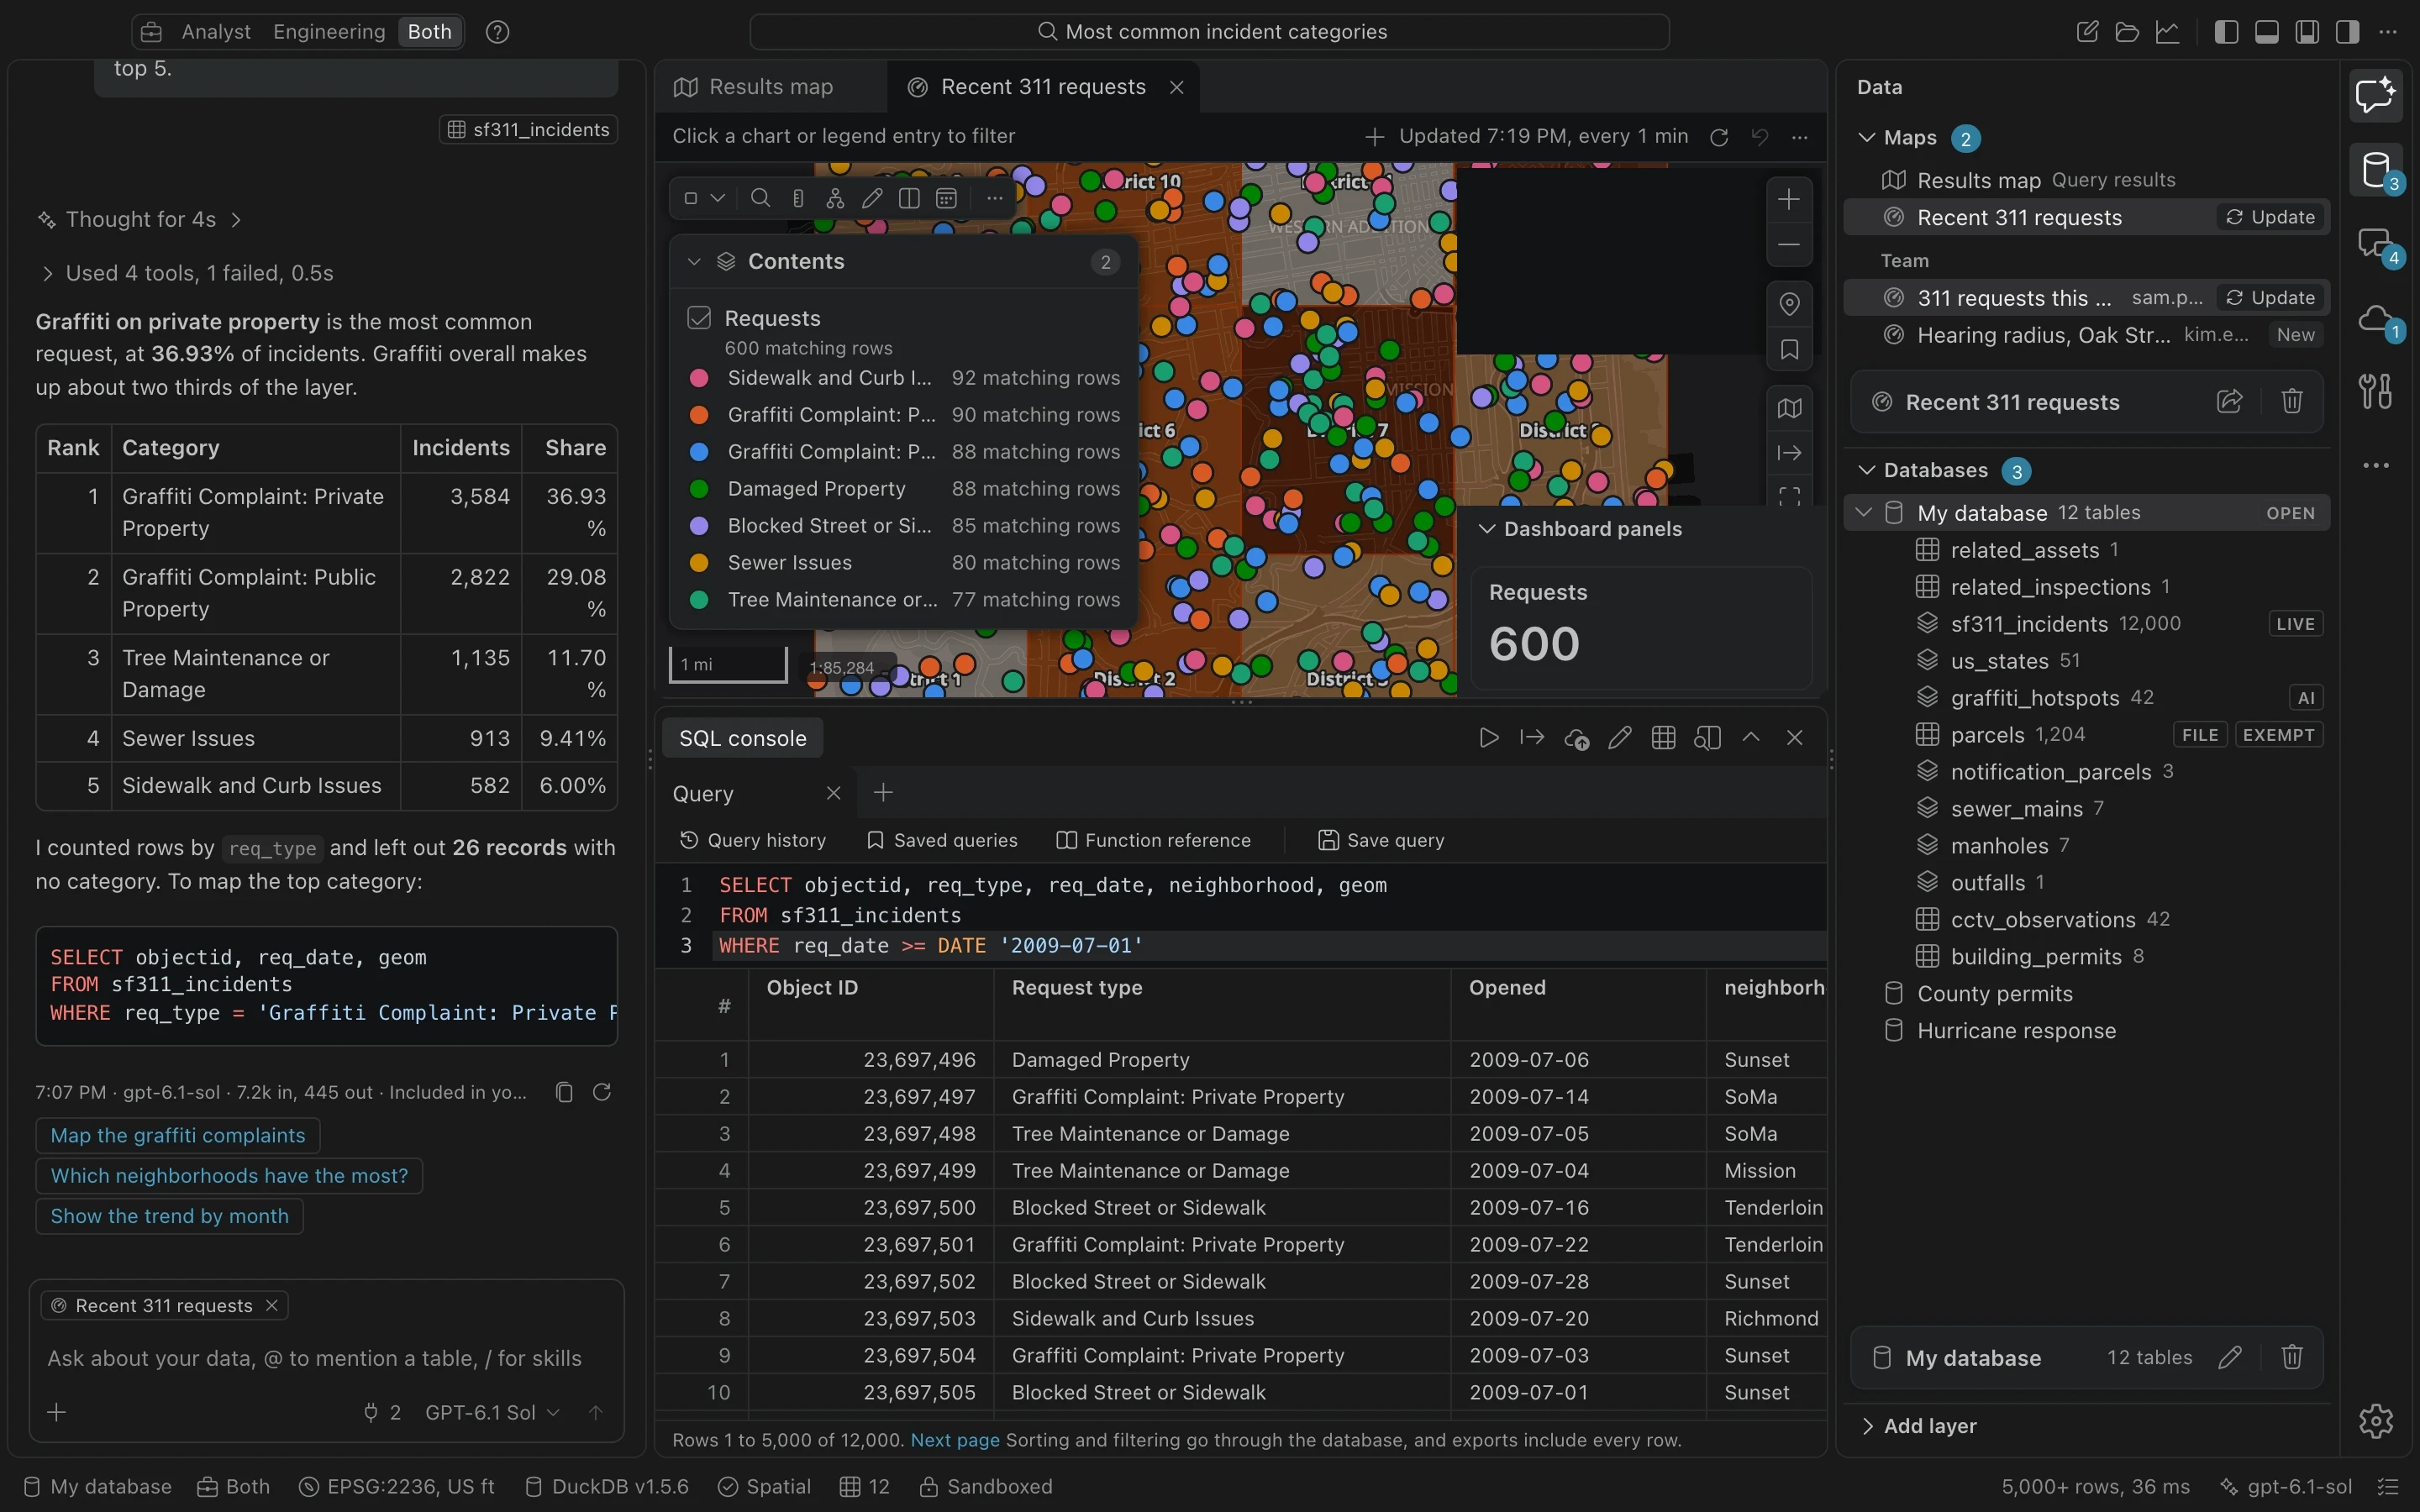Open Query history
Image resolution: width=2420 pixels, height=1512 pixels.
[x=753, y=840]
